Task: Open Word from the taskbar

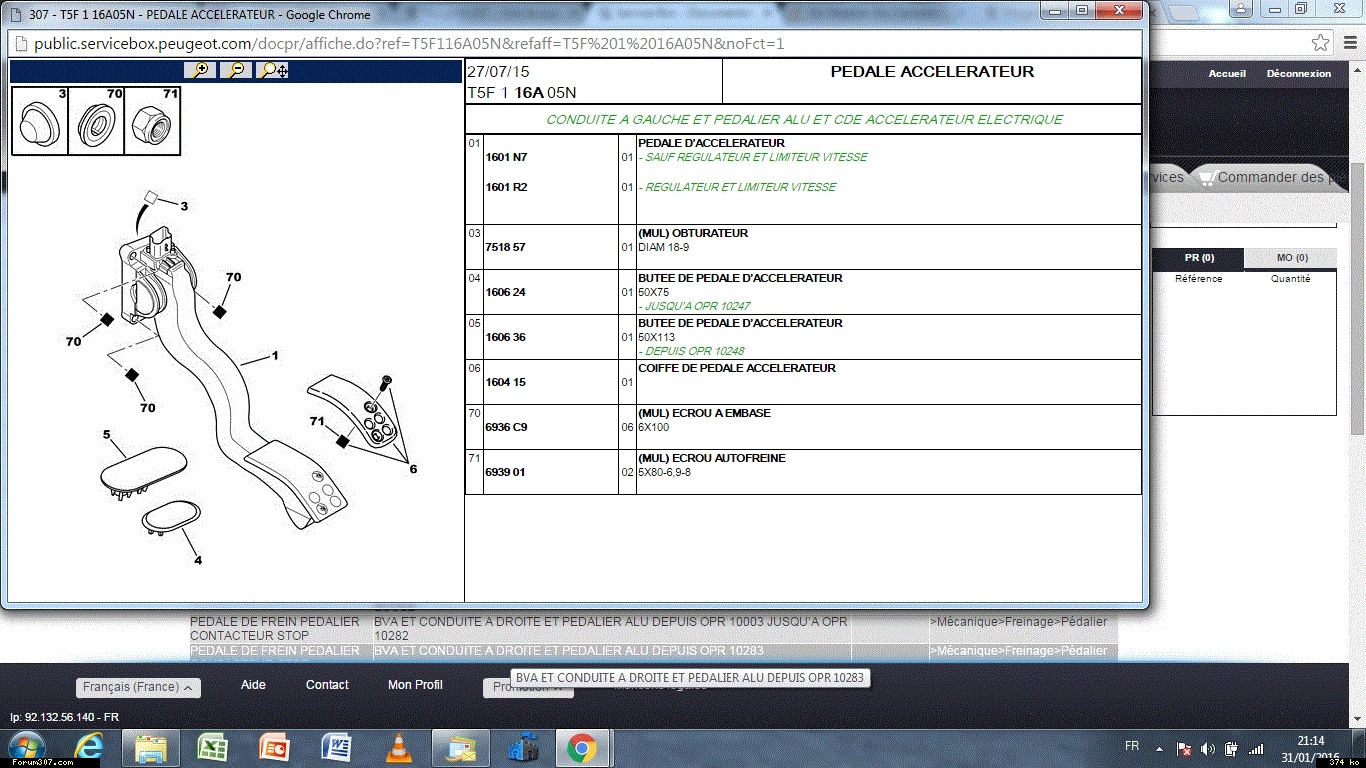Action: pos(337,747)
